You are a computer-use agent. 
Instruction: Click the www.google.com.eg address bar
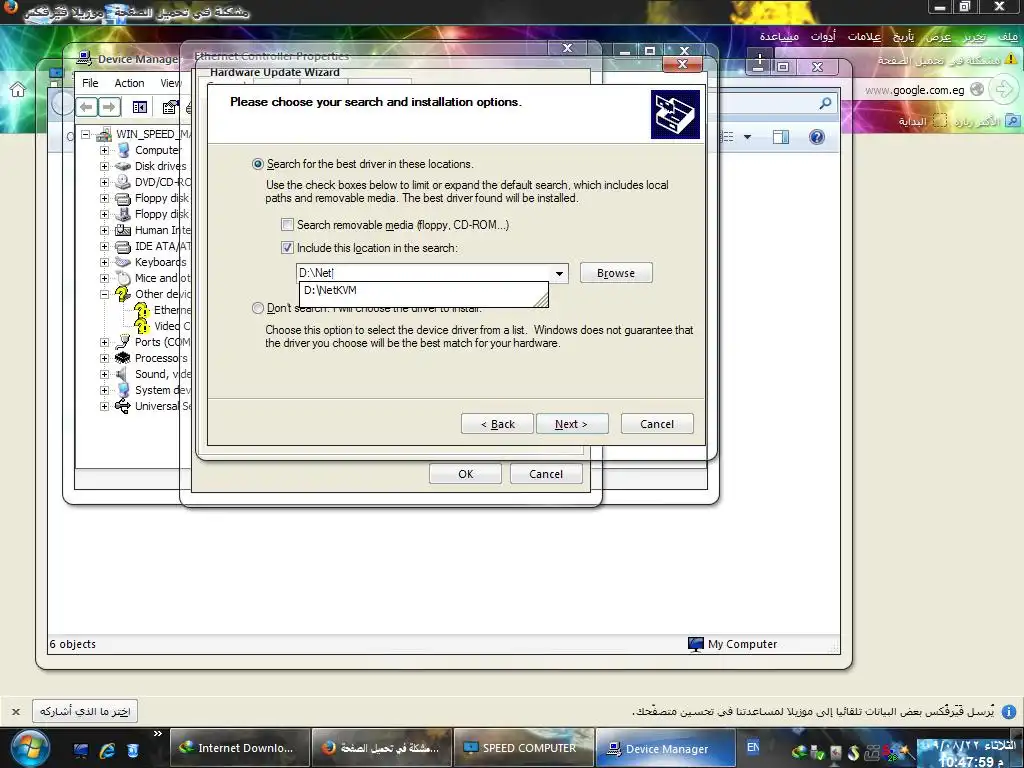tap(914, 90)
